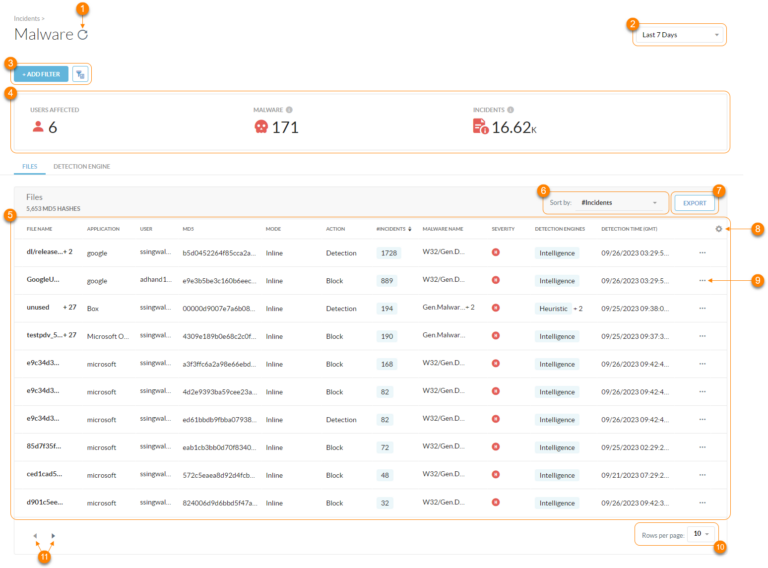Open more options for a3f3ffc6a2a98e66ebd row
This screenshot has height=568, width=768.
click(702, 364)
